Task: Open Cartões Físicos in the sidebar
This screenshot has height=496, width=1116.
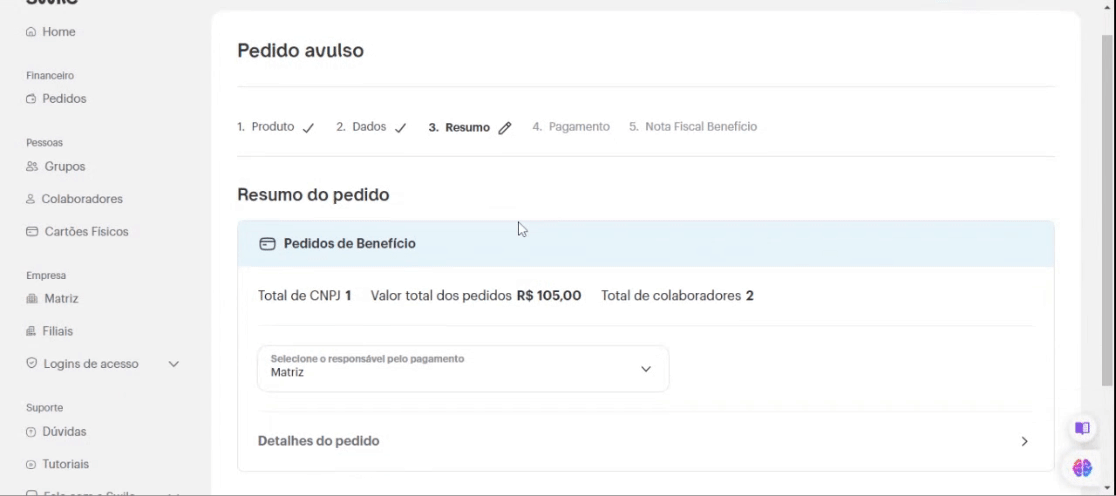Action: tap(77, 232)
